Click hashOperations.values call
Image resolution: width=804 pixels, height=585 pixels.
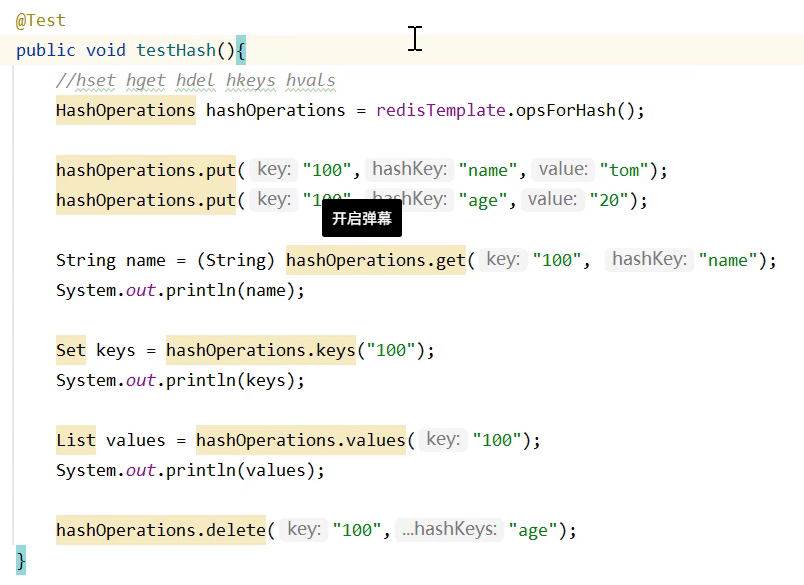coord(301,440)
